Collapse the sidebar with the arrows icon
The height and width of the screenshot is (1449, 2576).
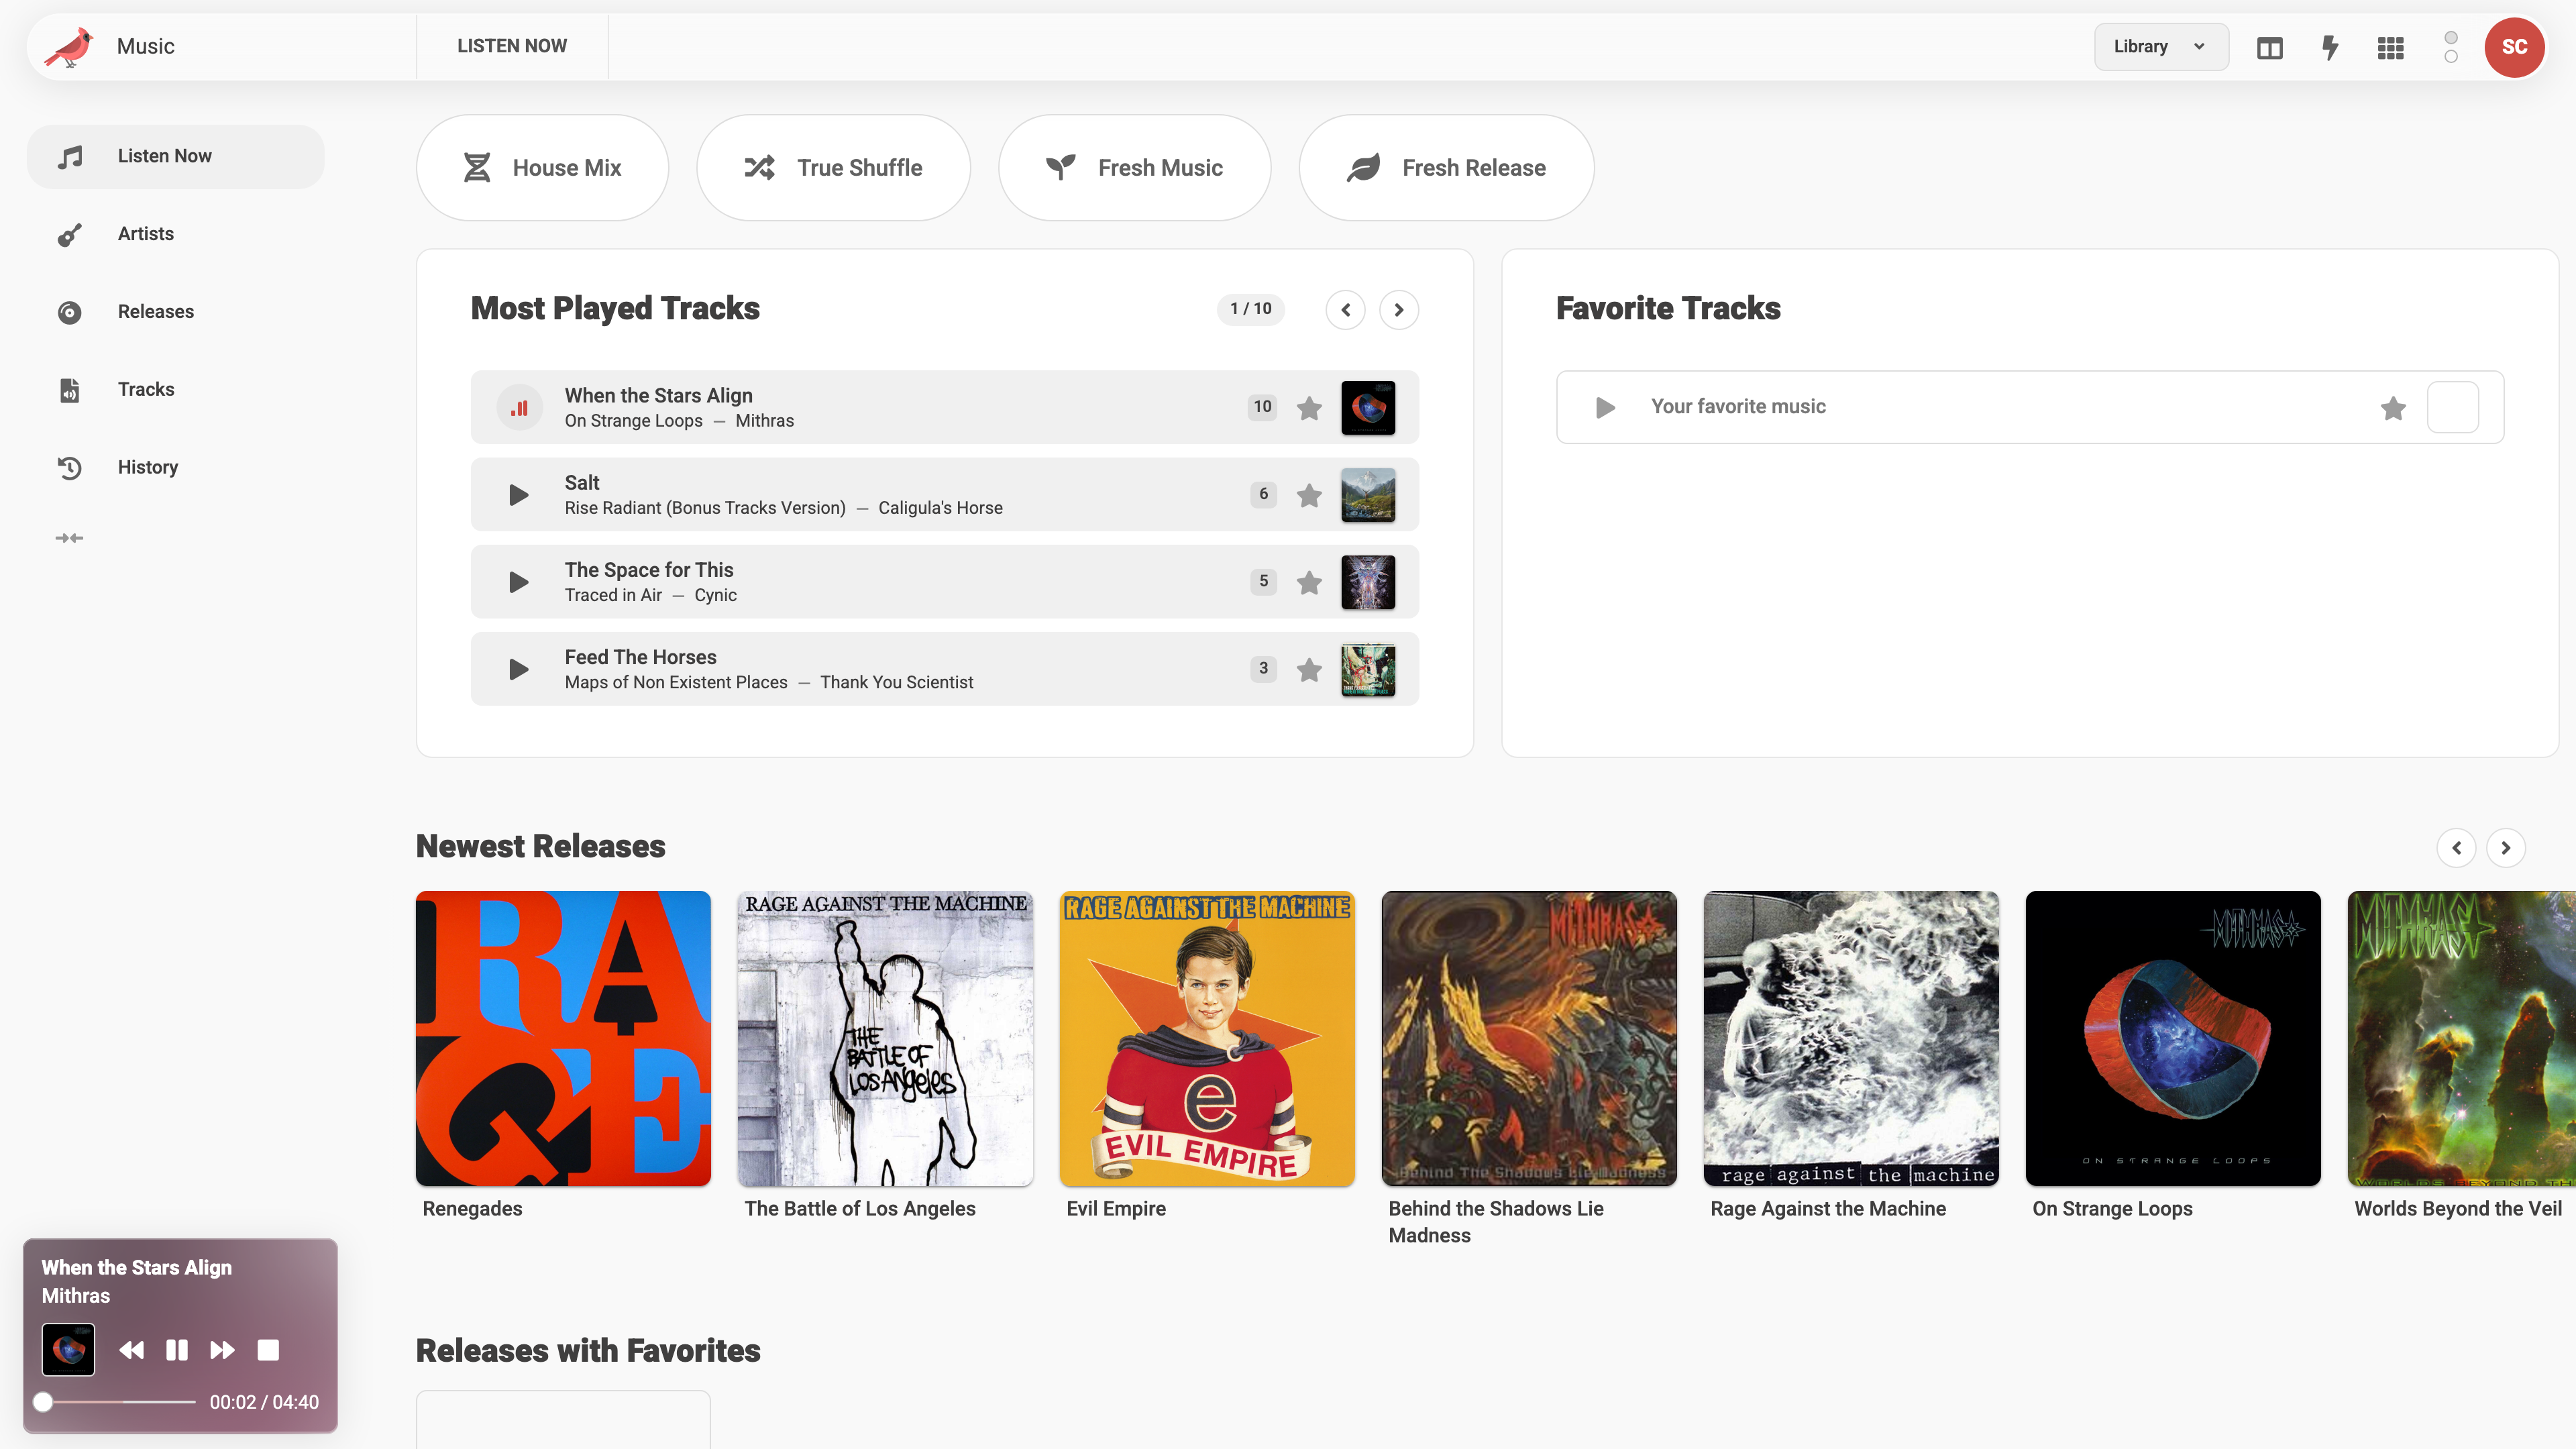69,538
